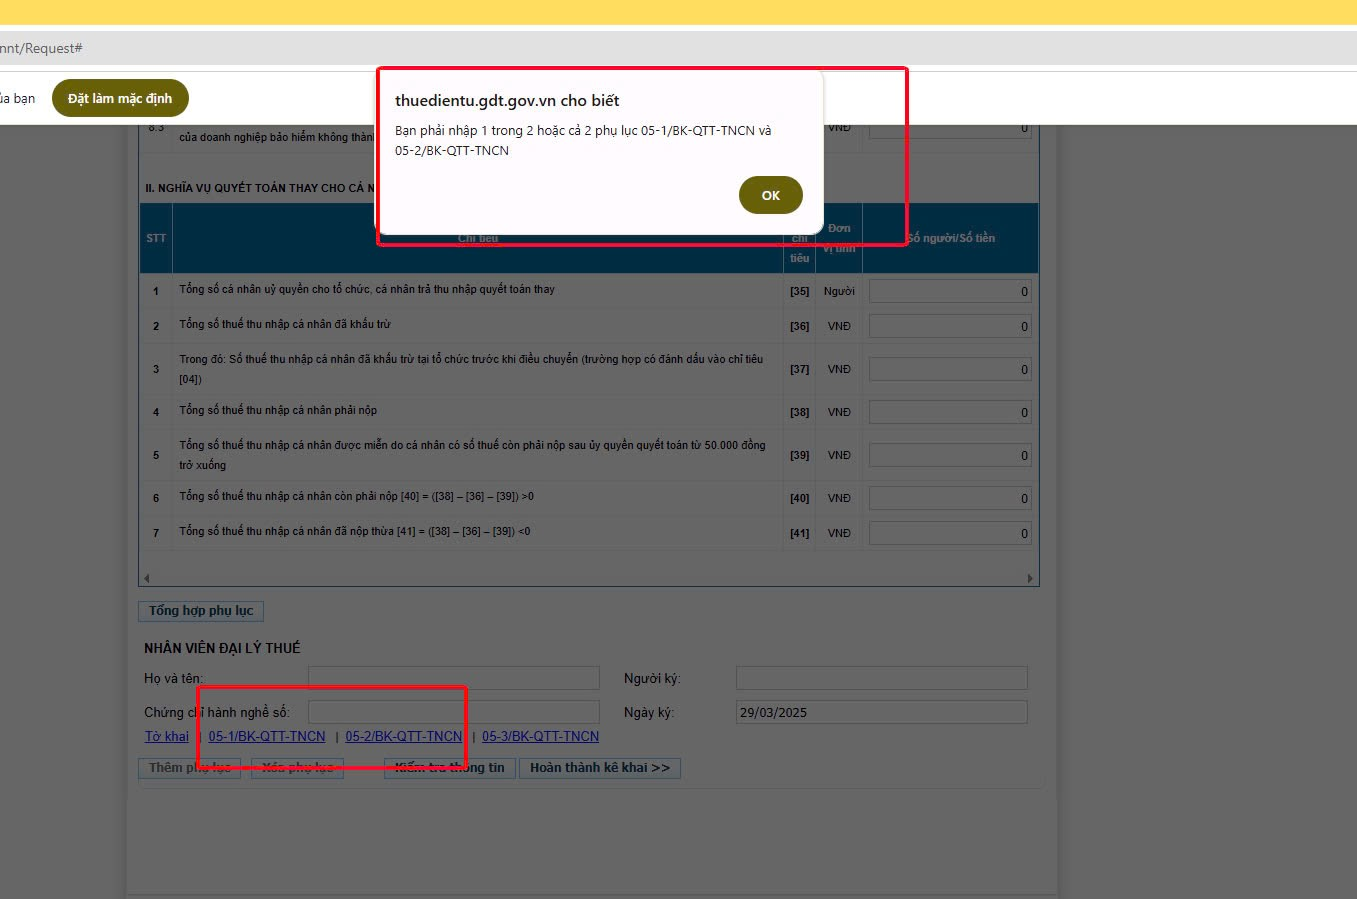1357x899 pixels.
Task: Click the 'Chứng chỉ hành nghề số' field
Action: pos(453,712)
